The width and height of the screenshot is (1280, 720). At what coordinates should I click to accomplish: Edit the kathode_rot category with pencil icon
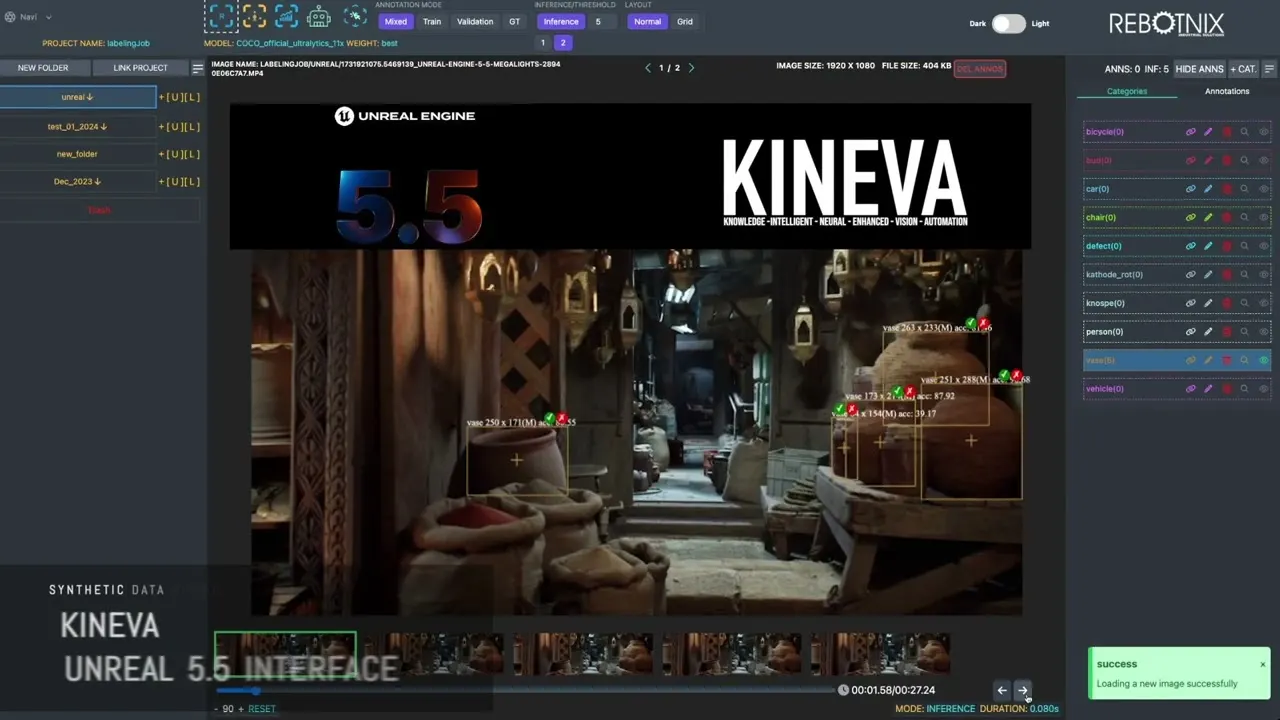point(1208,274)
